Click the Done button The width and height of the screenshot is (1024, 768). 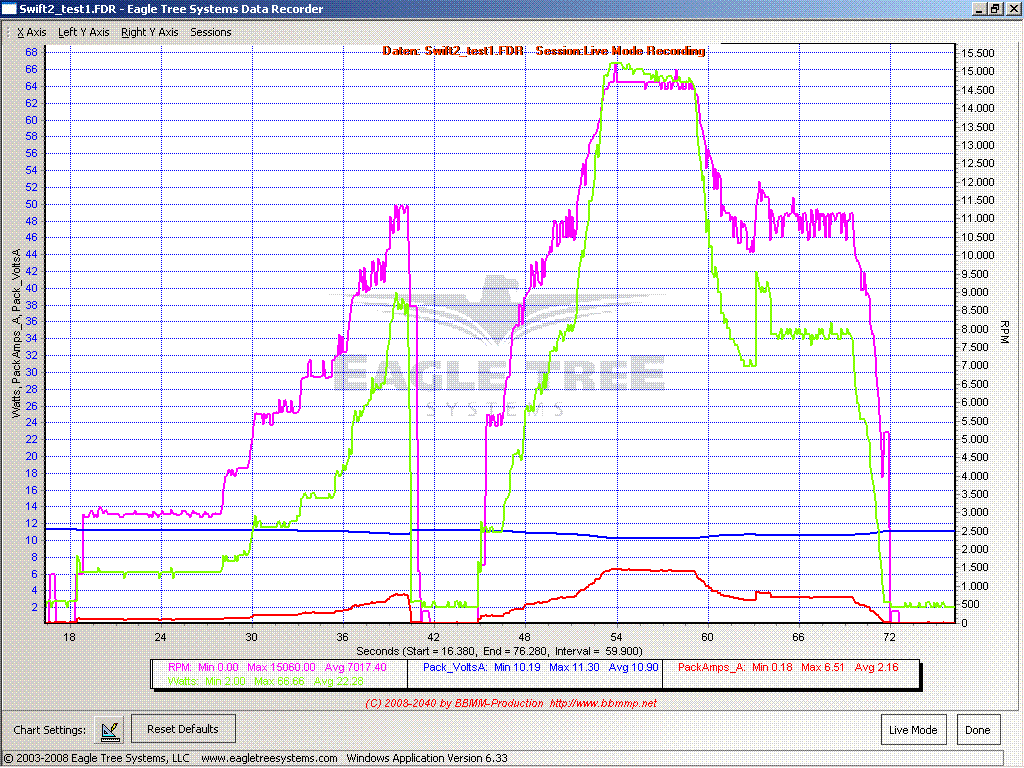click(x=977, y=730)
